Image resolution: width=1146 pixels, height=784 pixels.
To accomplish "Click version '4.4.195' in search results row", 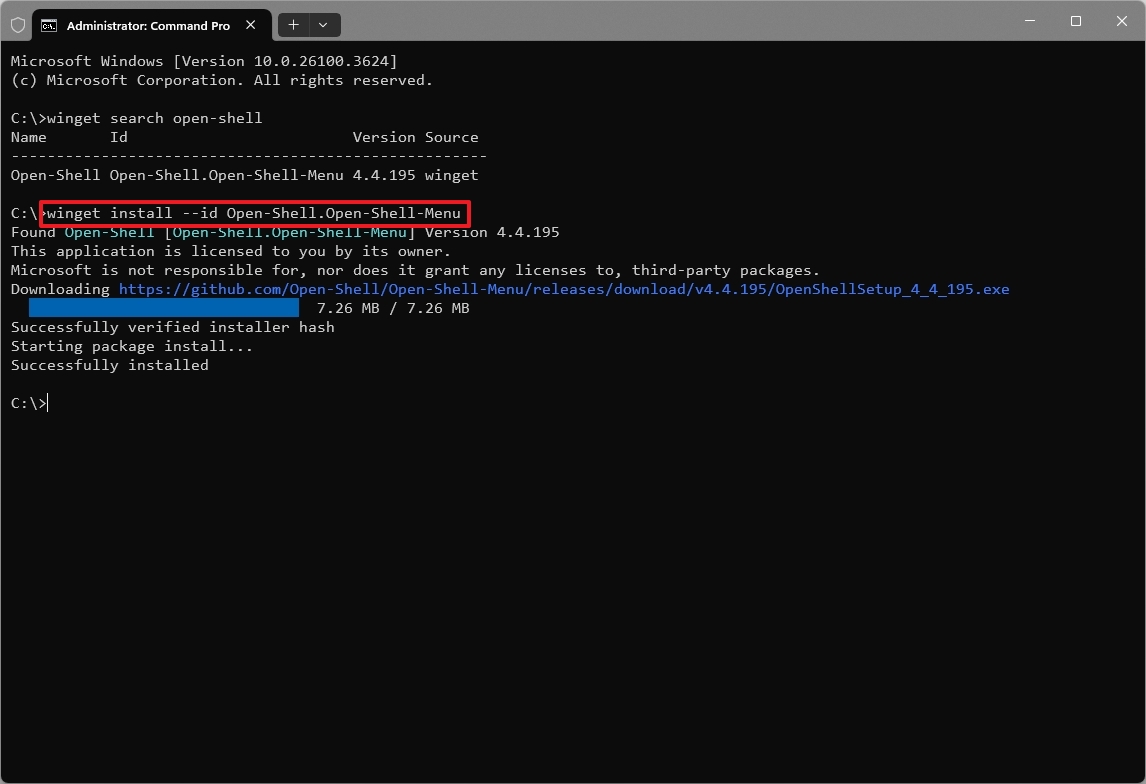I will click(384, 175).
